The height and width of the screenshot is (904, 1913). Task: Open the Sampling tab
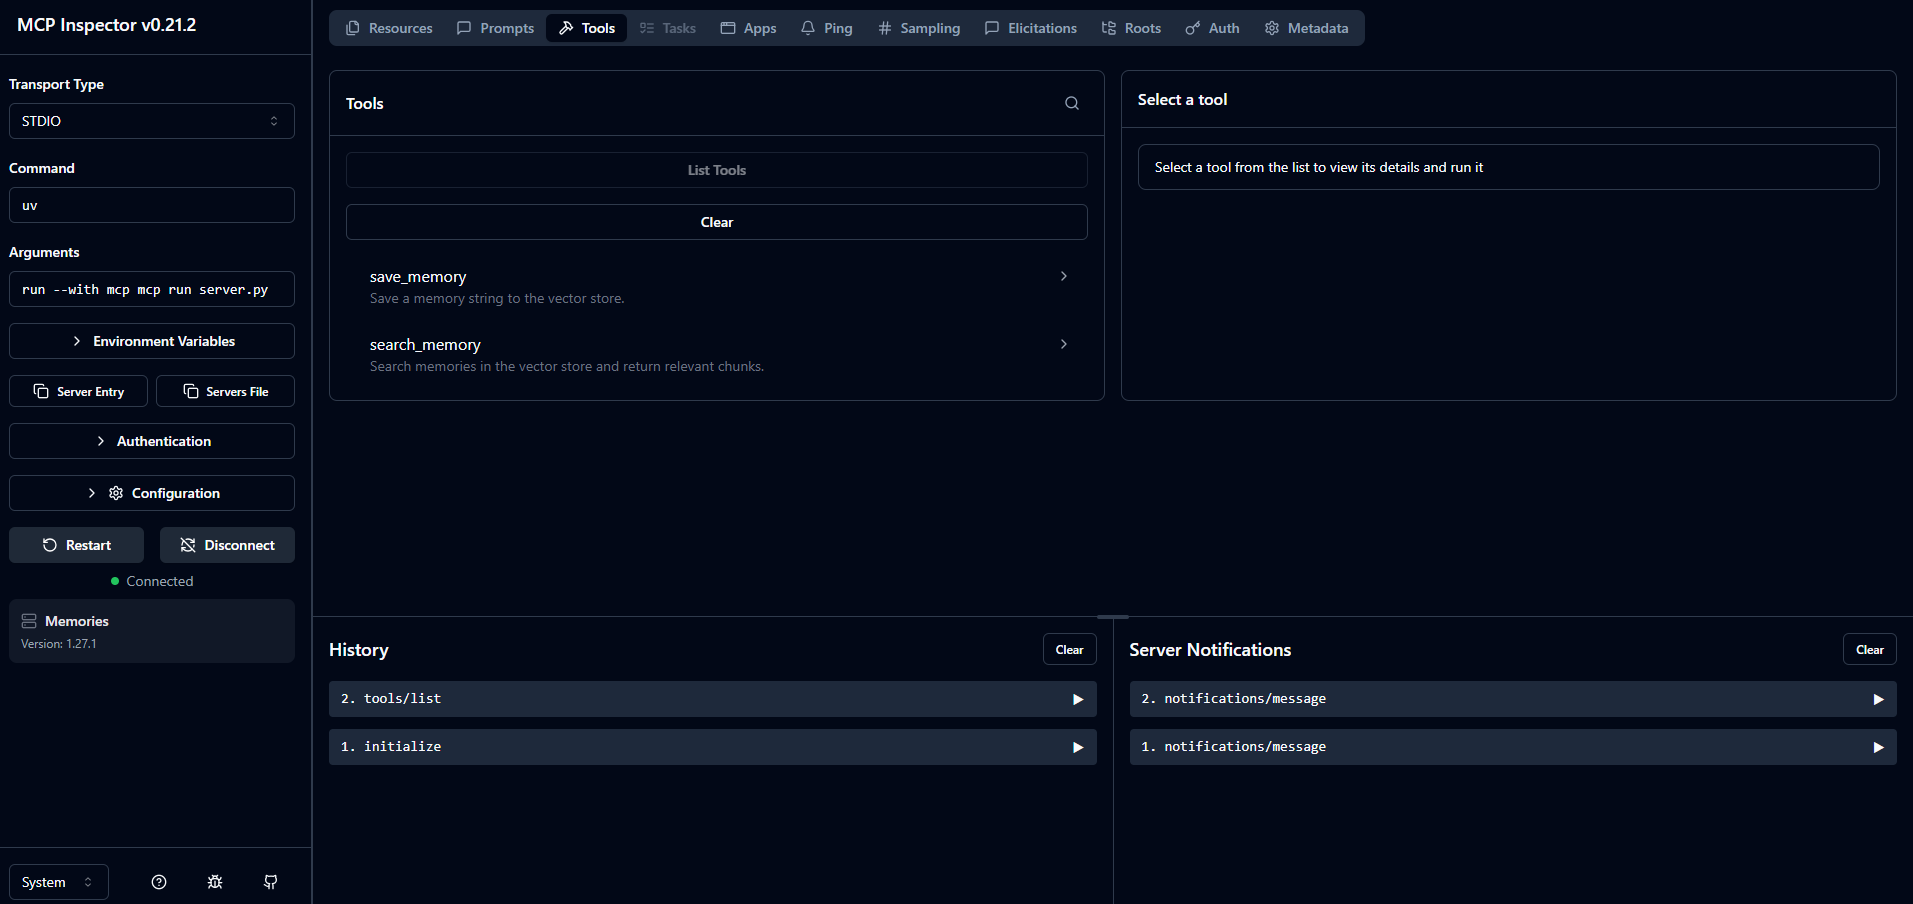919,28
